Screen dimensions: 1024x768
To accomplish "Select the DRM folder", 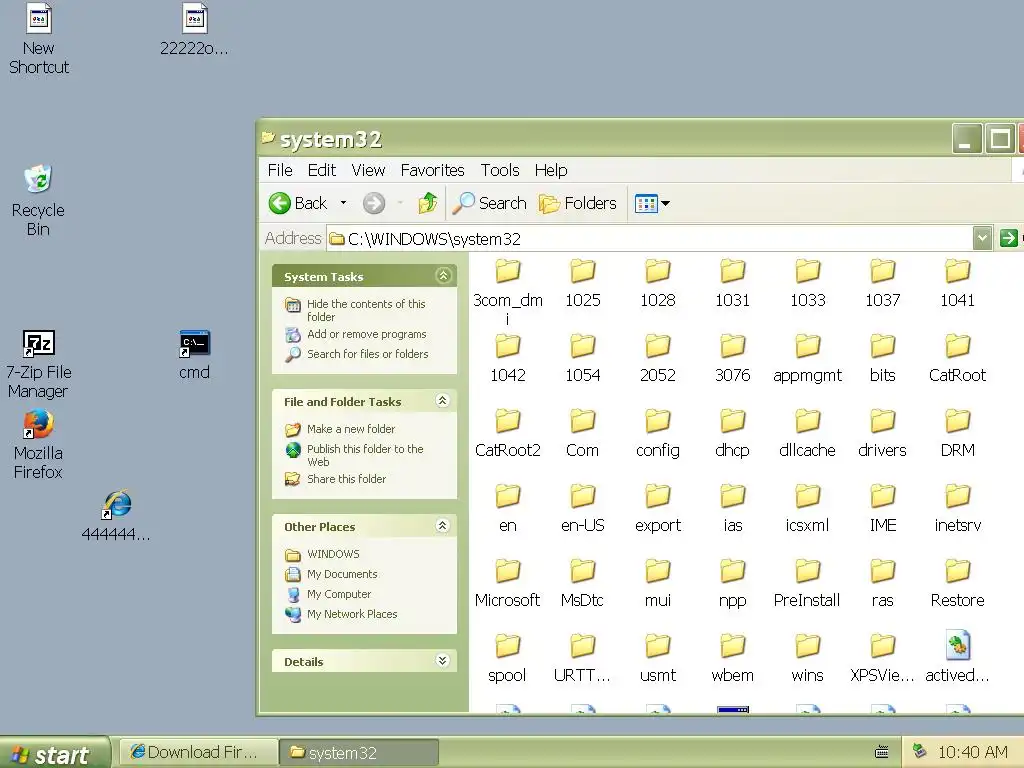I will click(x=957, y=434).
